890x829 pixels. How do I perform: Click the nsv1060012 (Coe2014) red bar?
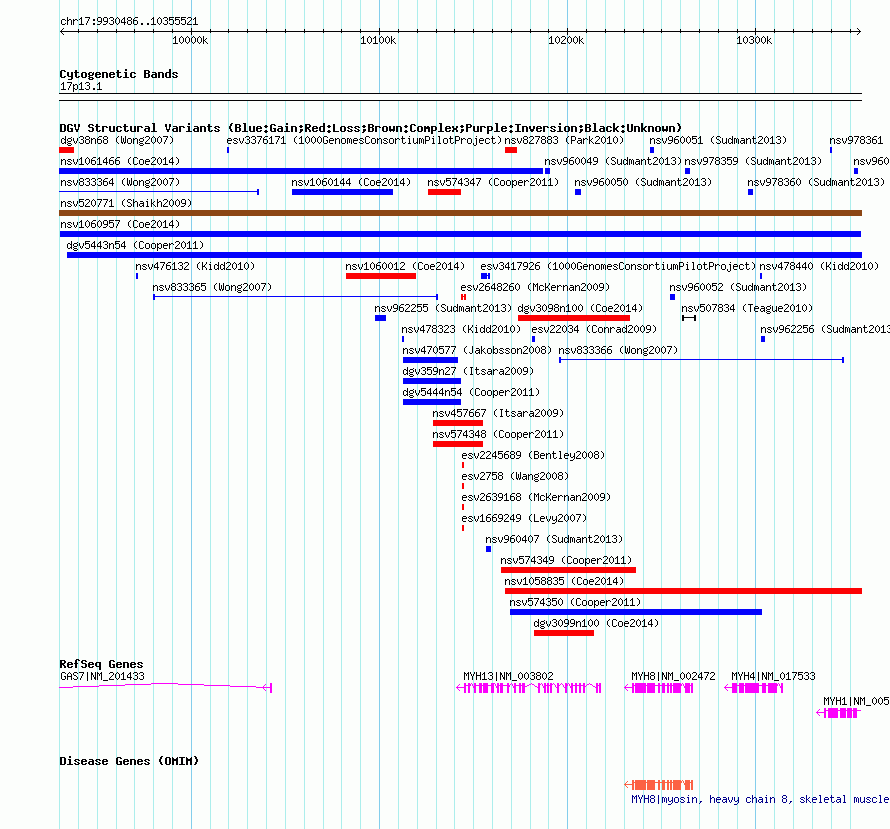point(381,276)
